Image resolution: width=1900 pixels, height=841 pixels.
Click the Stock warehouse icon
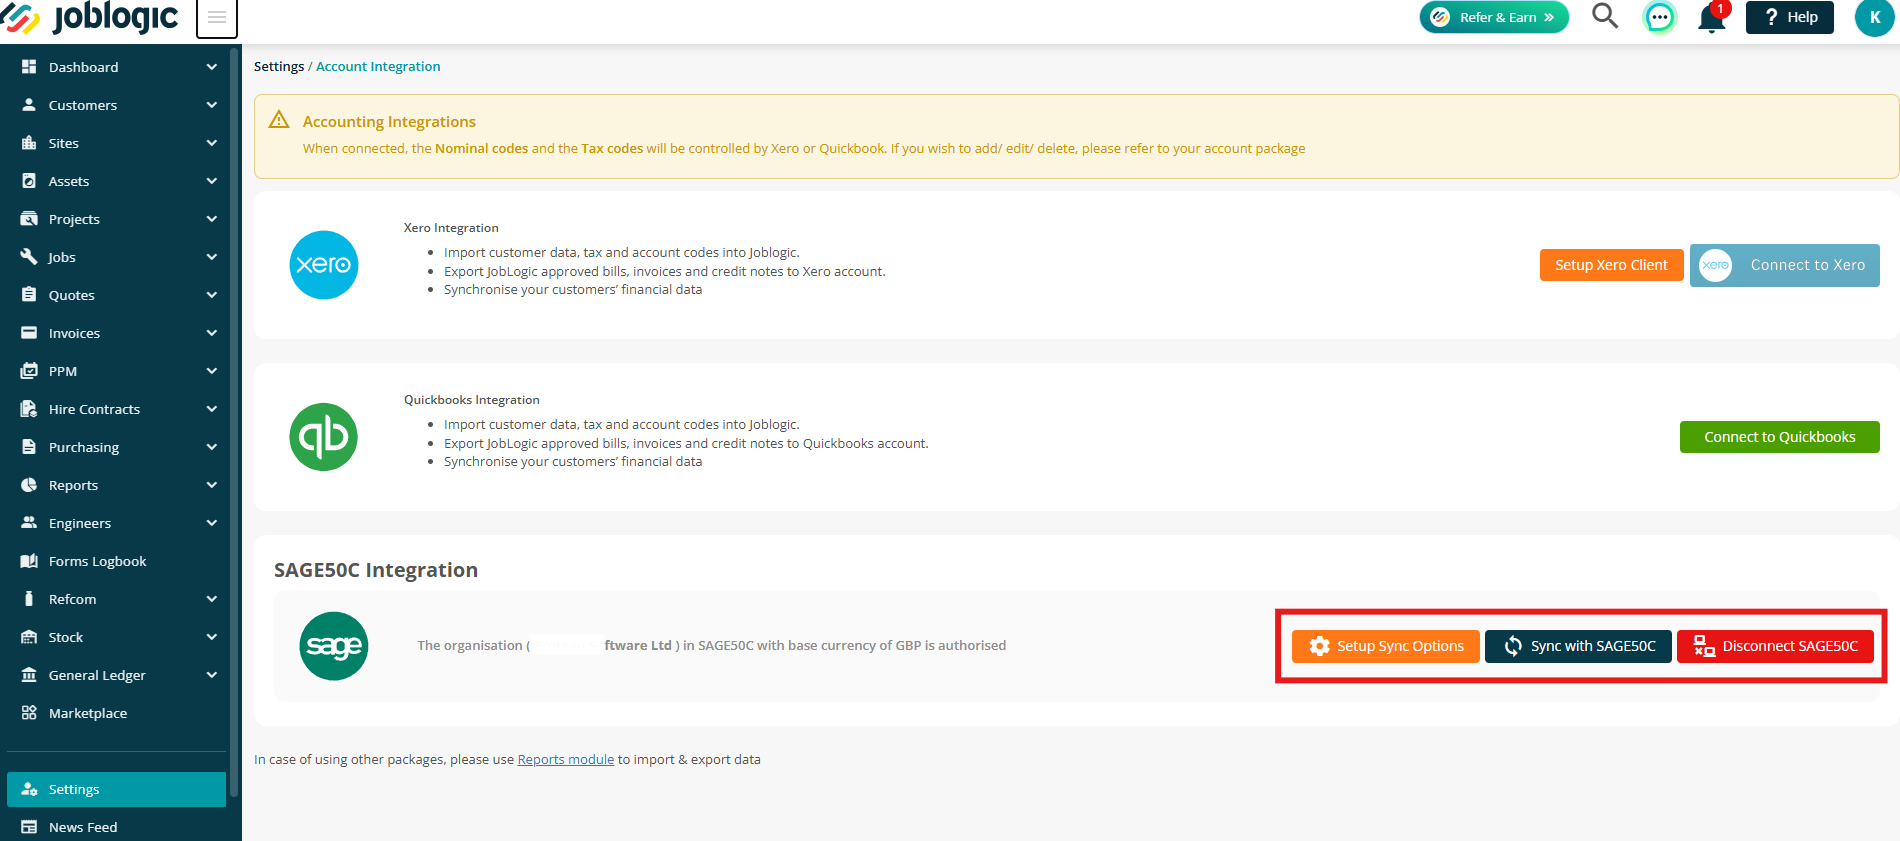pyautogui.click(x=29, y=636)
